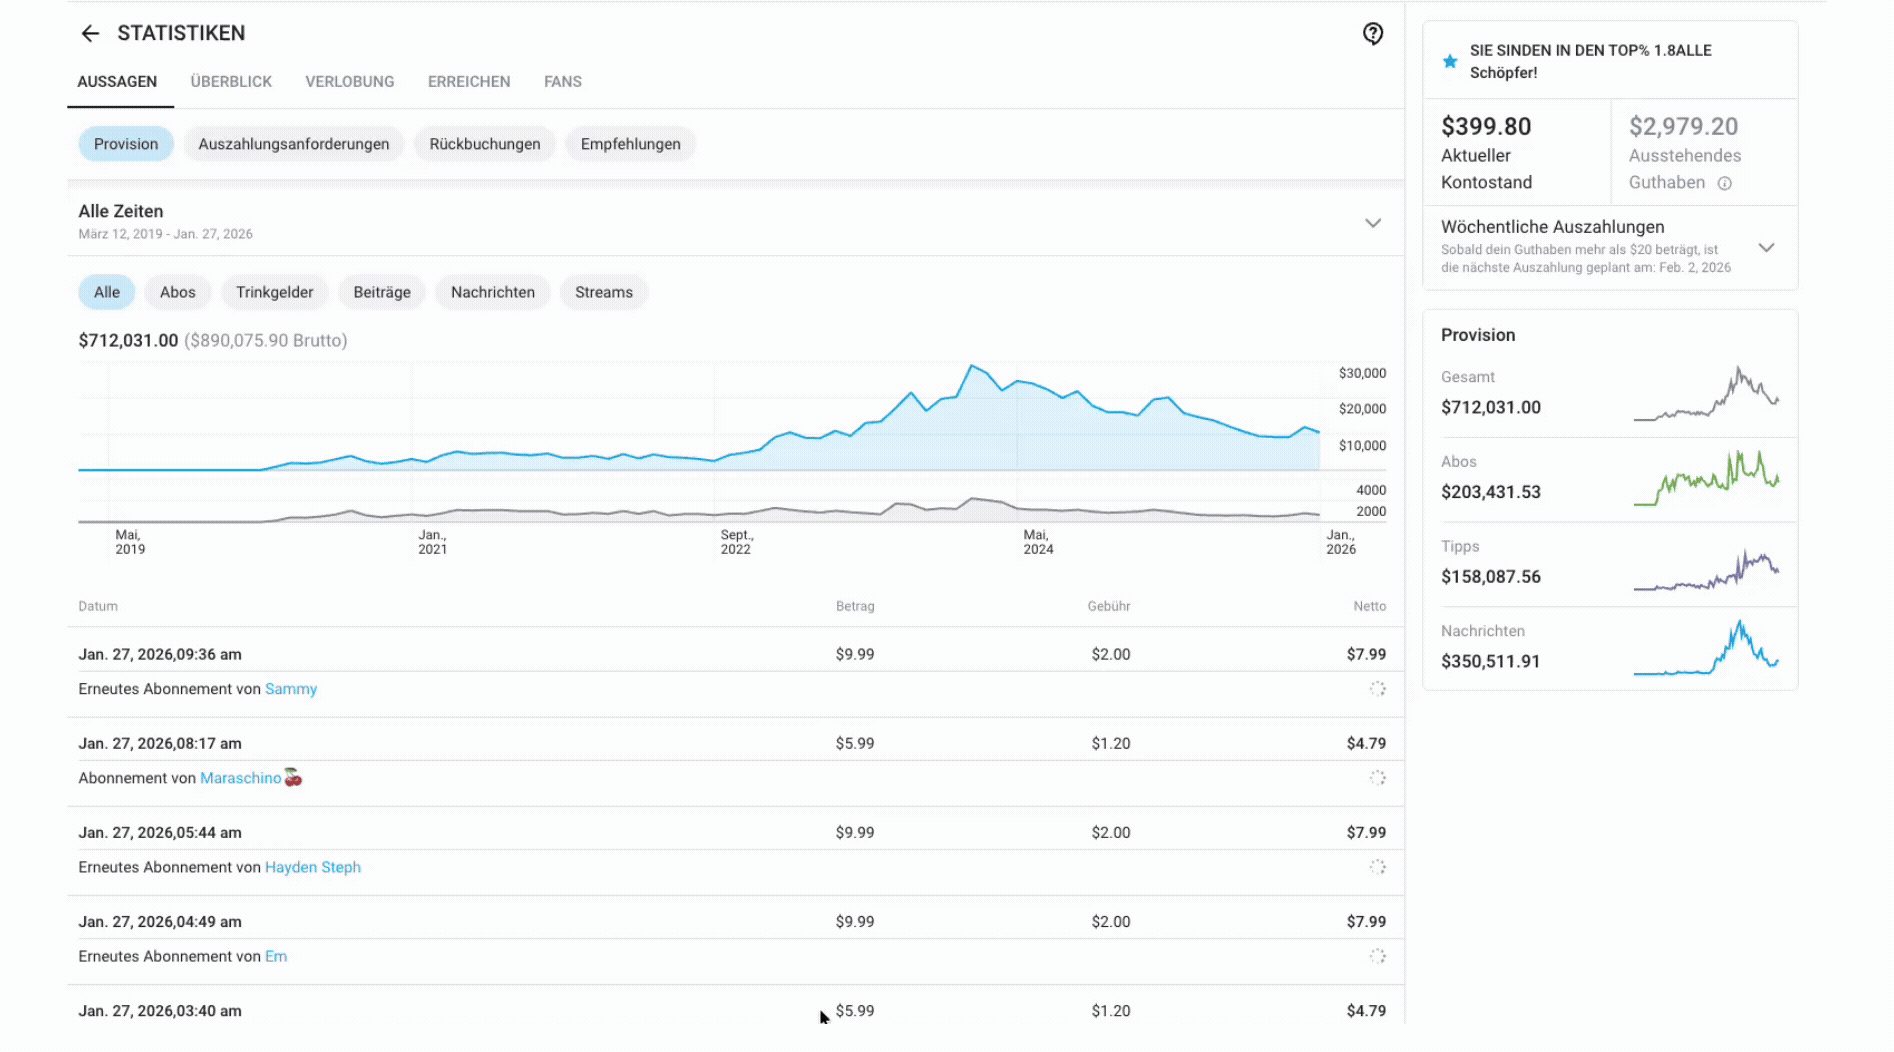The image size is (1894, 1052).
Task: Switch to the ÜBERBLICK tab
Action: (231, 82)
